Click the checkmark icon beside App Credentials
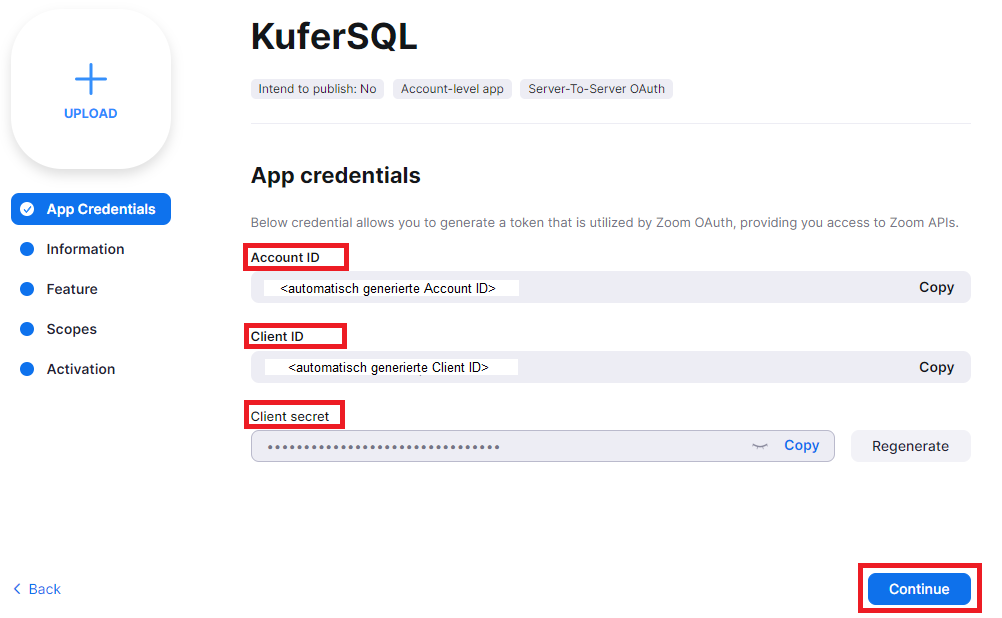 (27, 209)
